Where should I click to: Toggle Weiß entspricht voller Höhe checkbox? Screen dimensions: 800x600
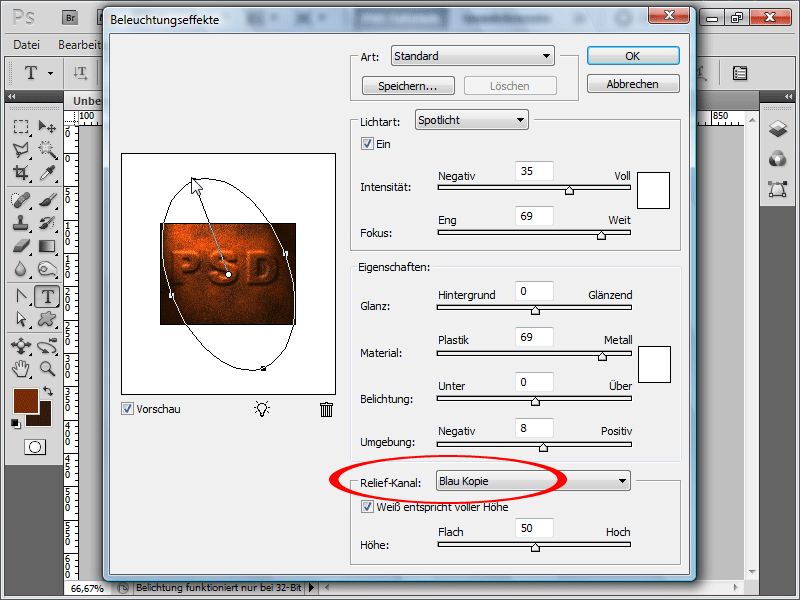pyautogui.click(x=367, y=507)
